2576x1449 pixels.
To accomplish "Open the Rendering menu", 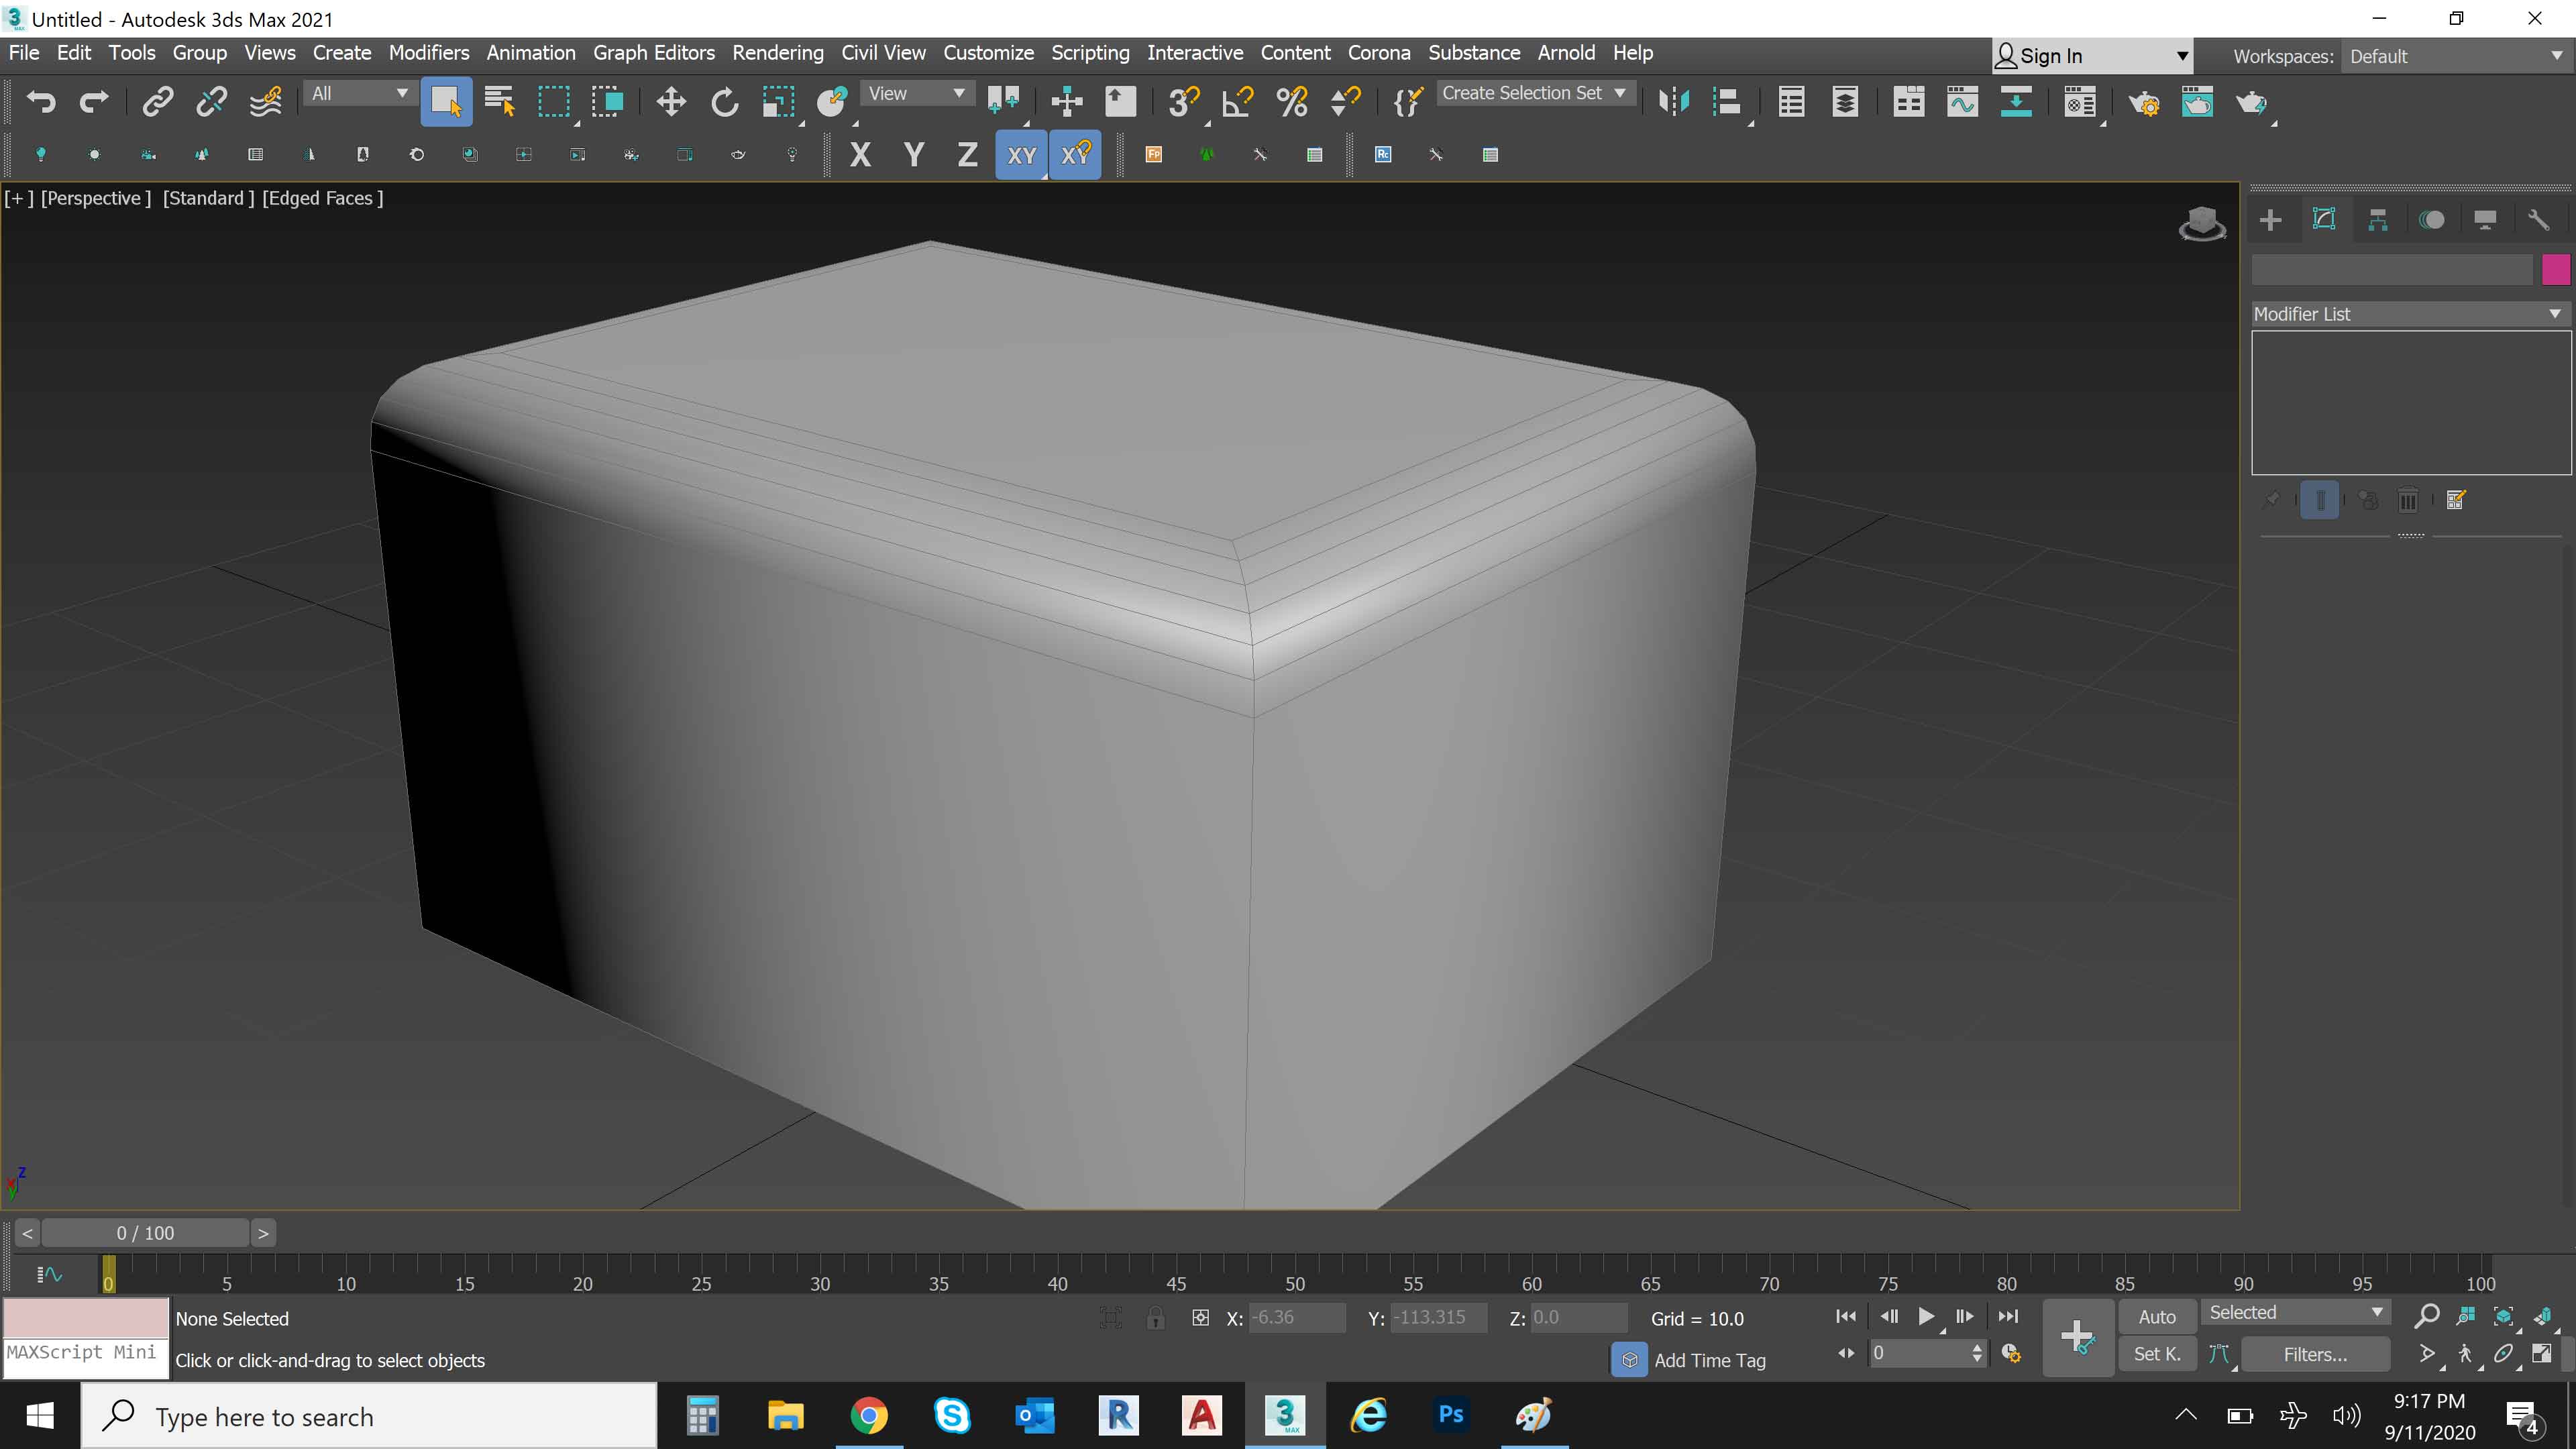I will pyautogui.click(x=778, y=52).
